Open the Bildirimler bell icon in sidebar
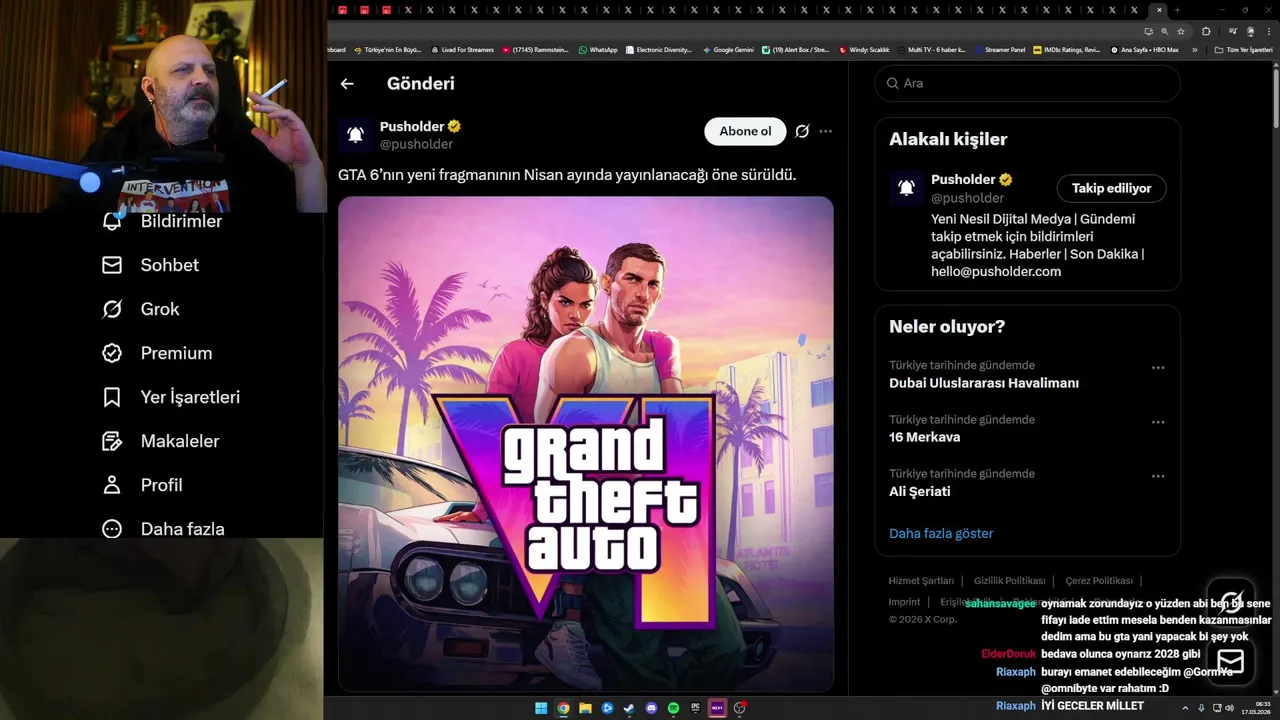This screenshot has height=720, width=1280. pyautogui.click(x=112, y=221)
